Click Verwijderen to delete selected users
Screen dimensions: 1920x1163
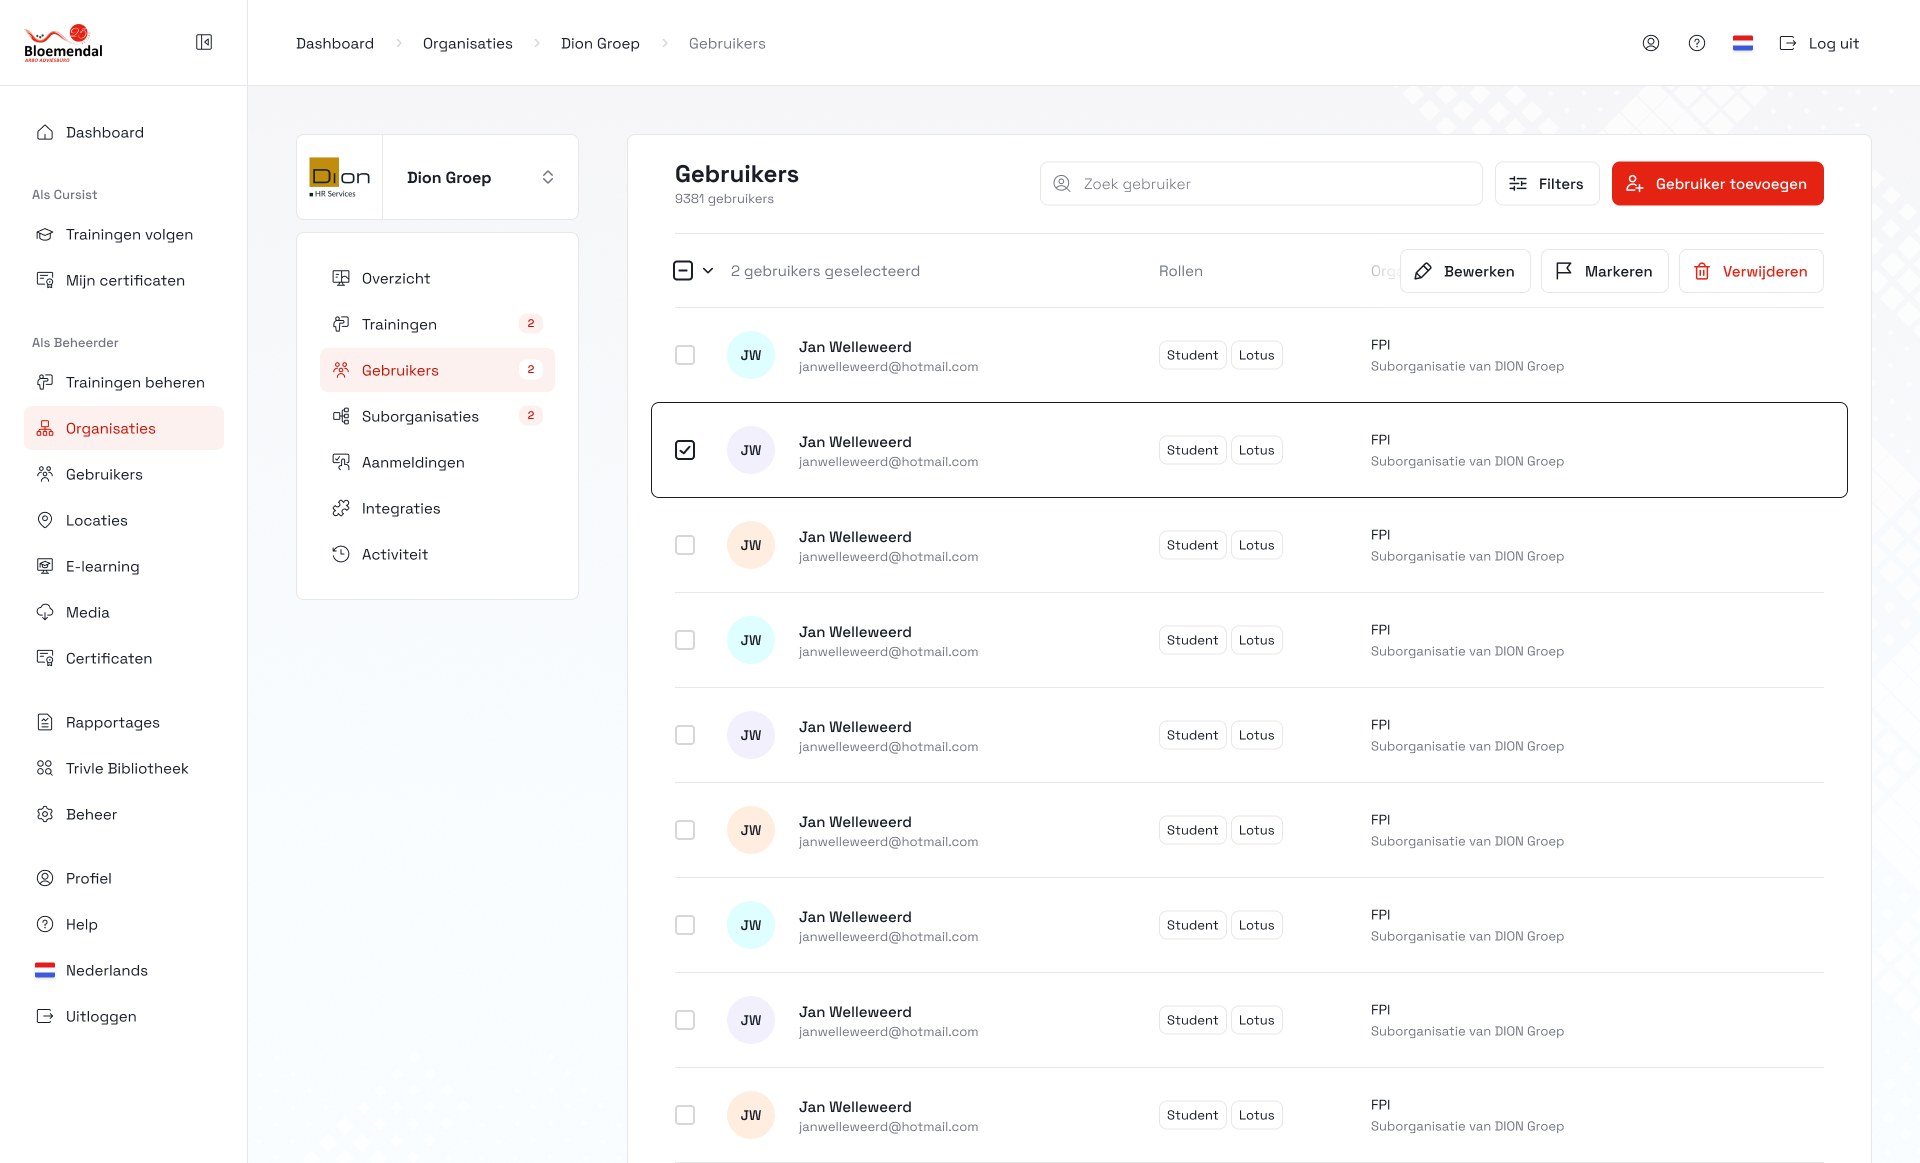1751,271
